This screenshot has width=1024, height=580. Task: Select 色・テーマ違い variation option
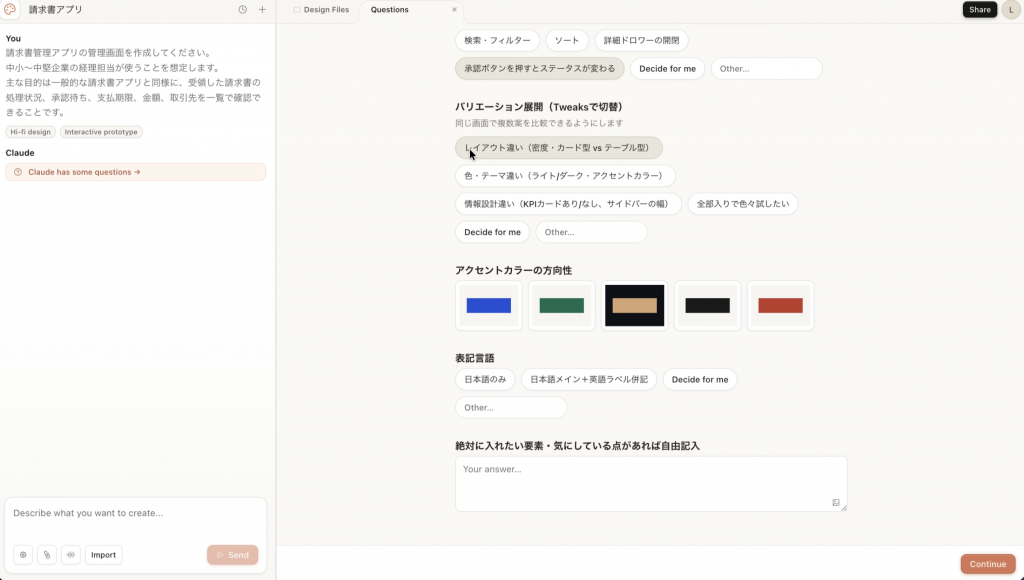pos(565,176)
